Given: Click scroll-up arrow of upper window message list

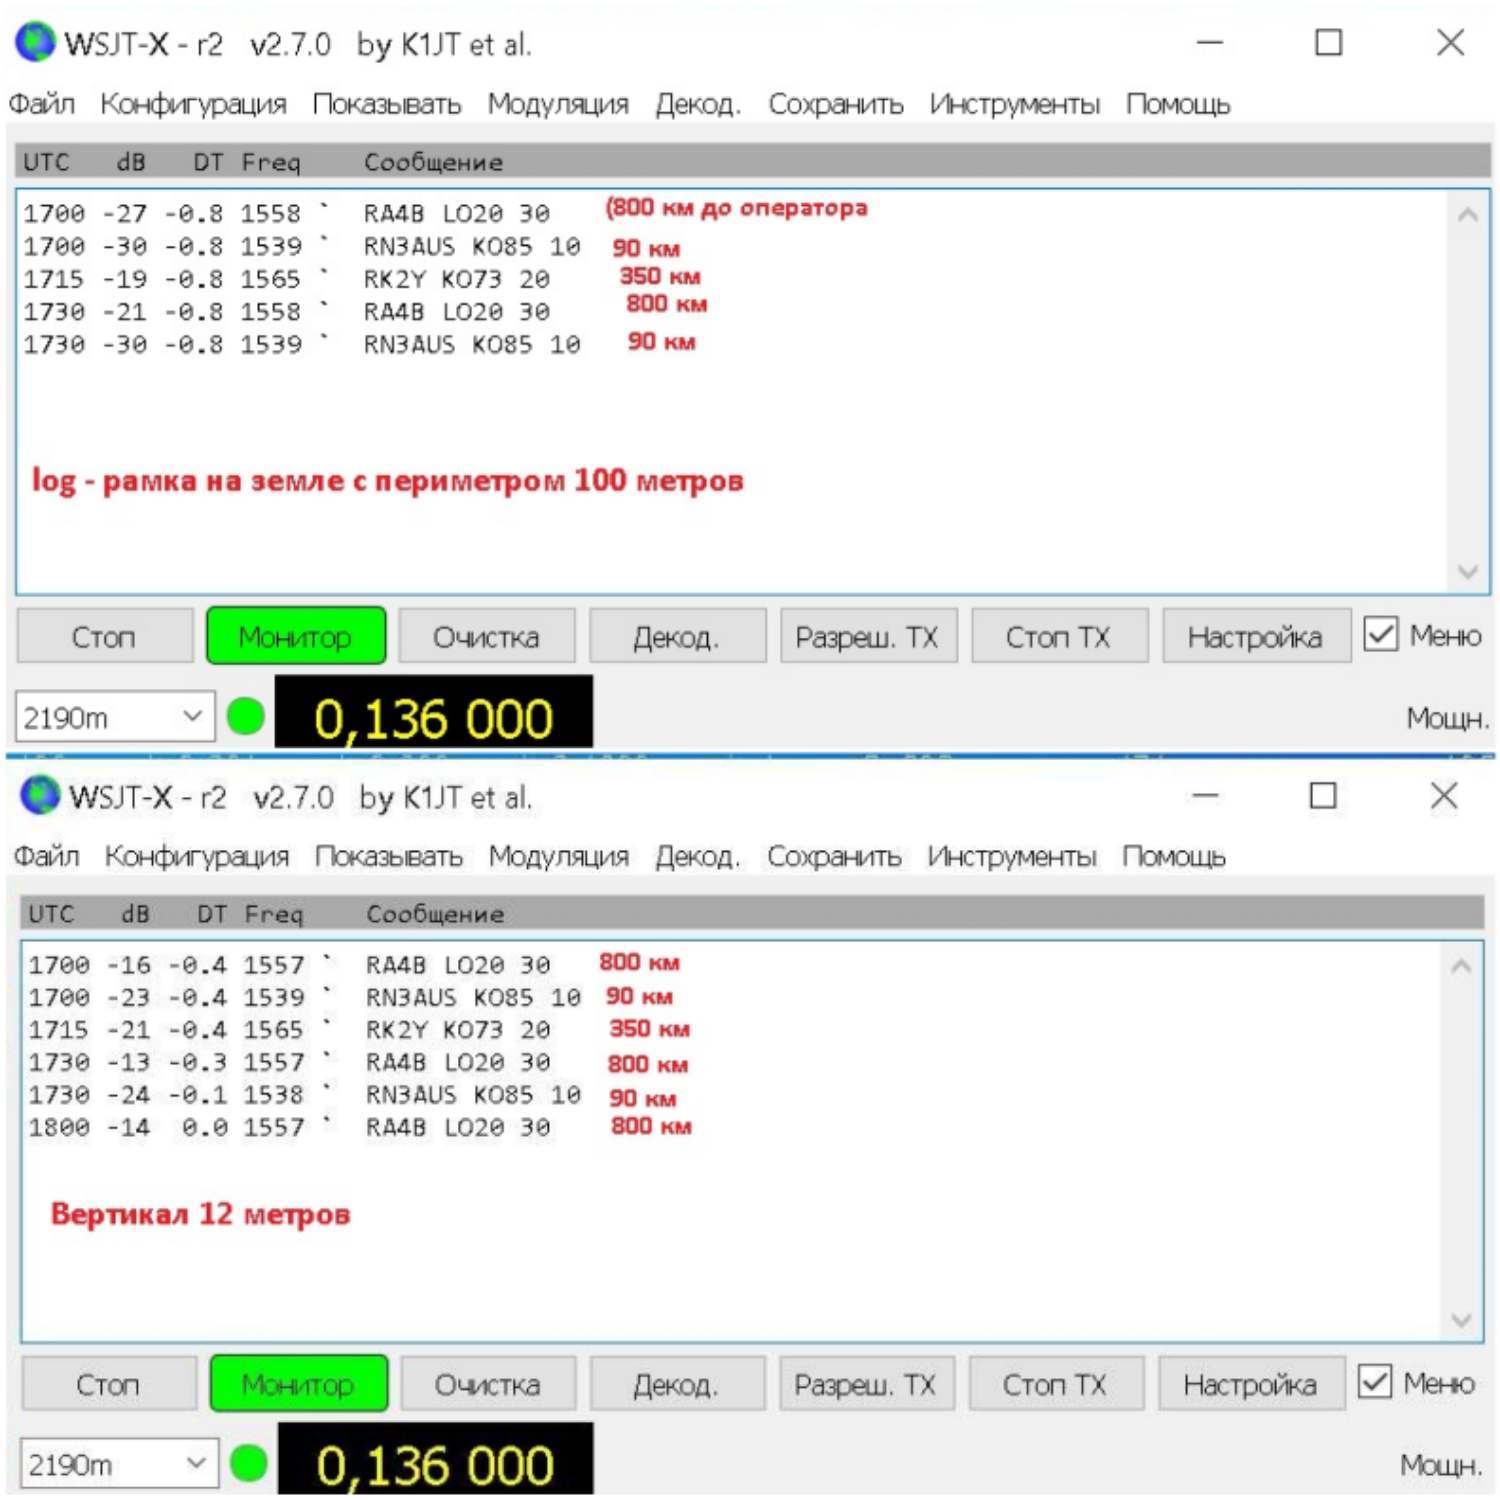Looking at the screenshot, I should (x=1467, y=214).
